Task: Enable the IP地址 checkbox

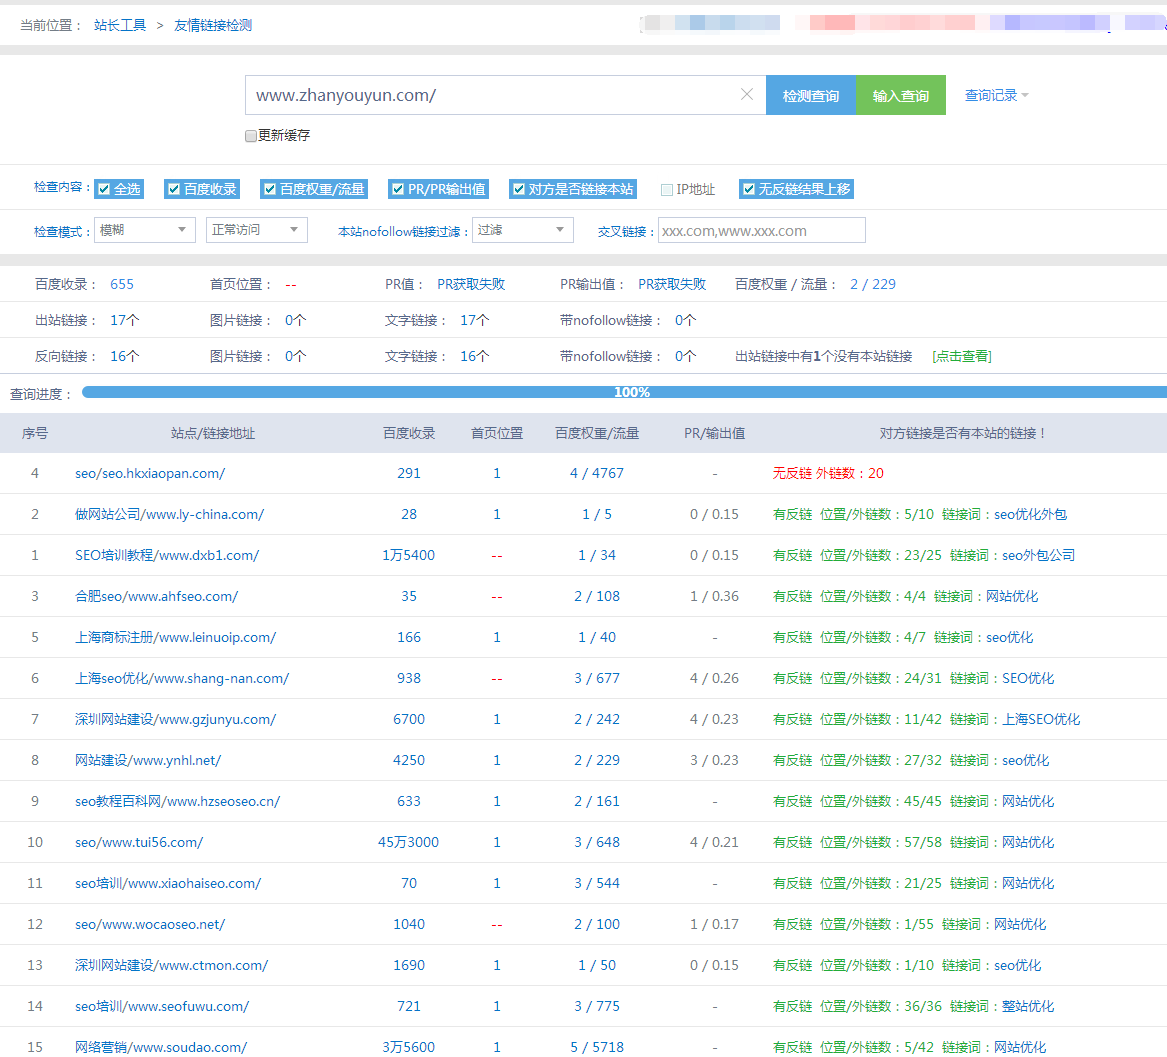Action: point(667,190)
